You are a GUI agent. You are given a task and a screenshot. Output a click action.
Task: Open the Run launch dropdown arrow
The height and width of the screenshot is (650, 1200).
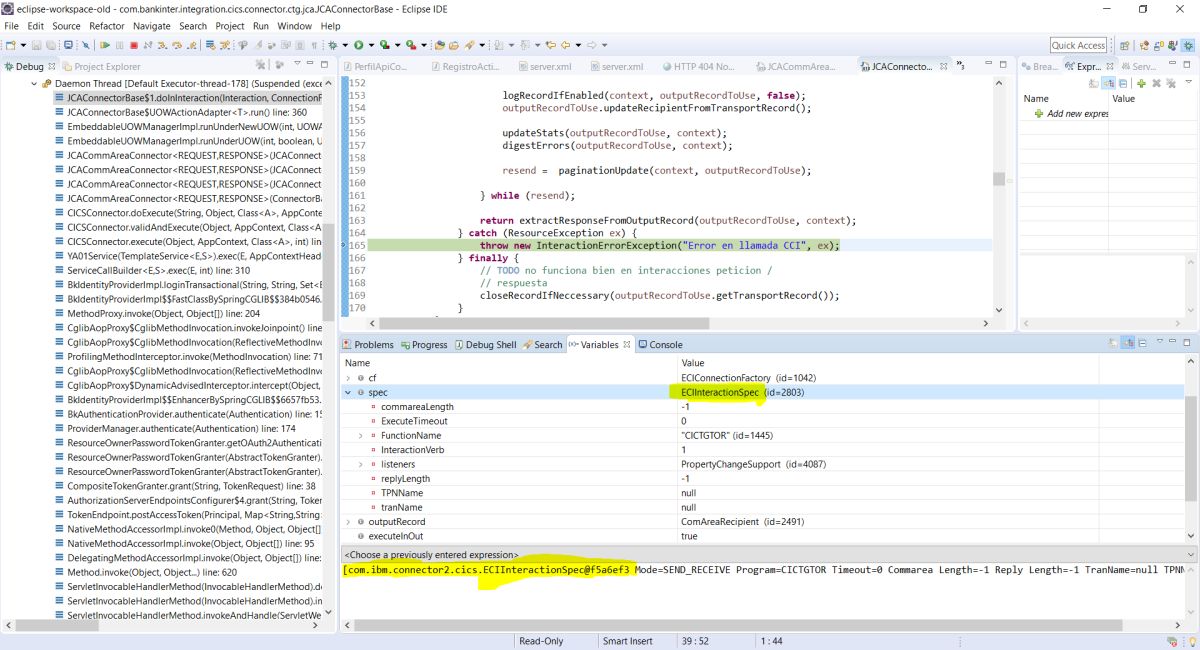pyautogui.click(x=371, y=45)
